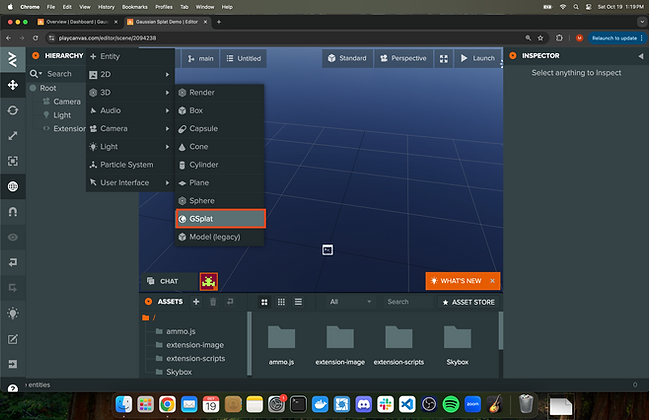Viewport: 649px width, 420px height.
Task: Click the asset Search field
Action: [405, 301]
